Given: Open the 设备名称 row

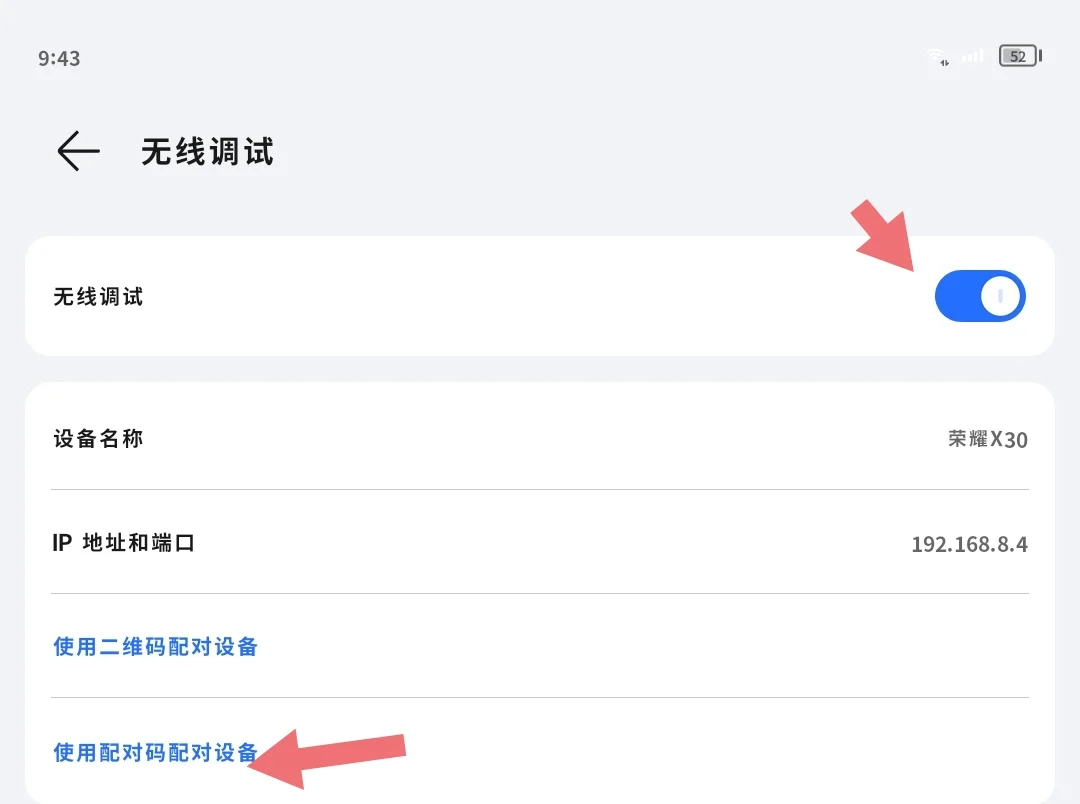Looking at the screenshot, I should tap(98, 439).
